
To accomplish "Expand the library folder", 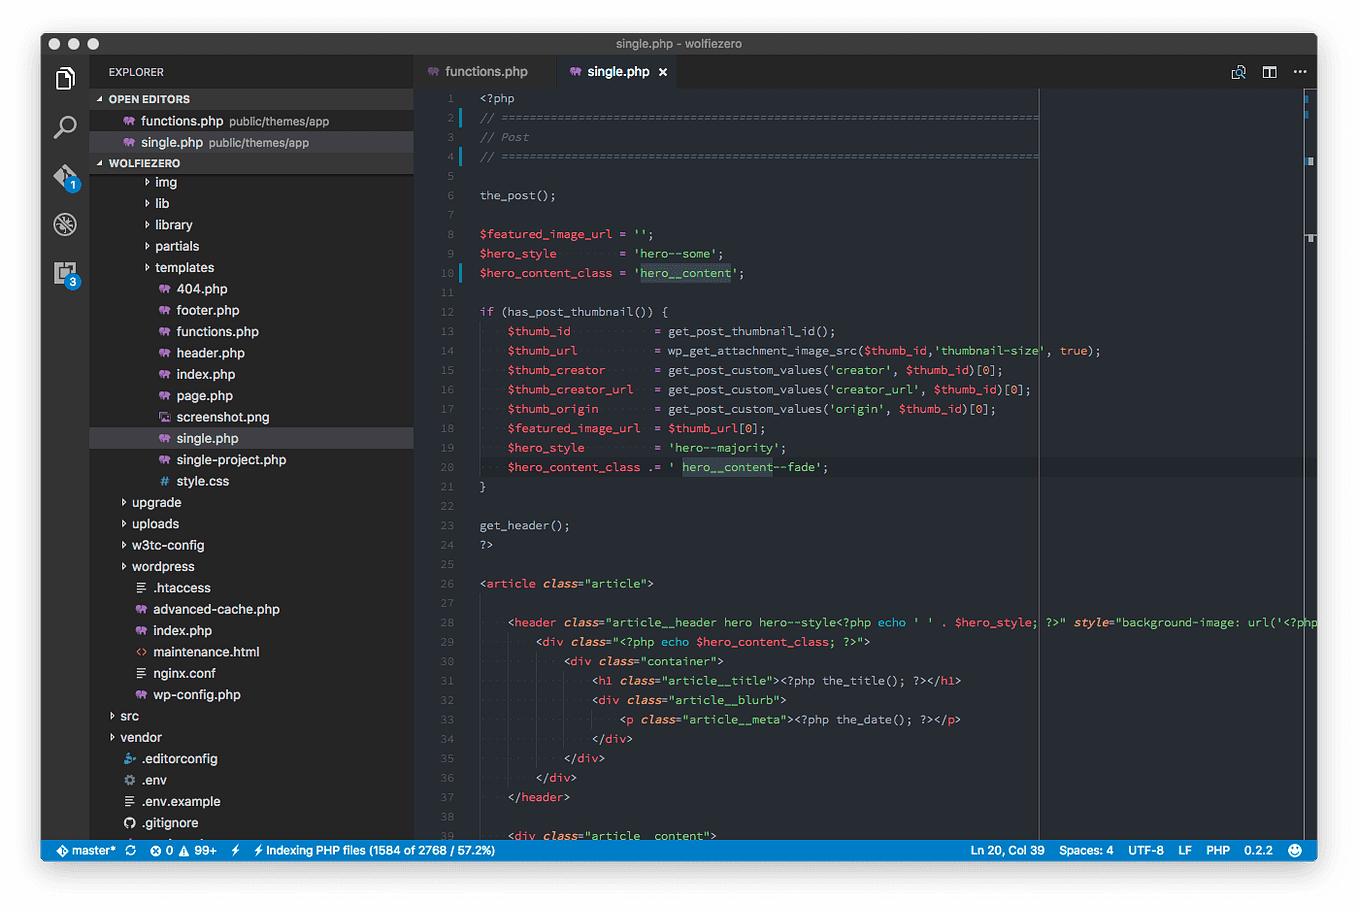I will [x=252, y=225].
